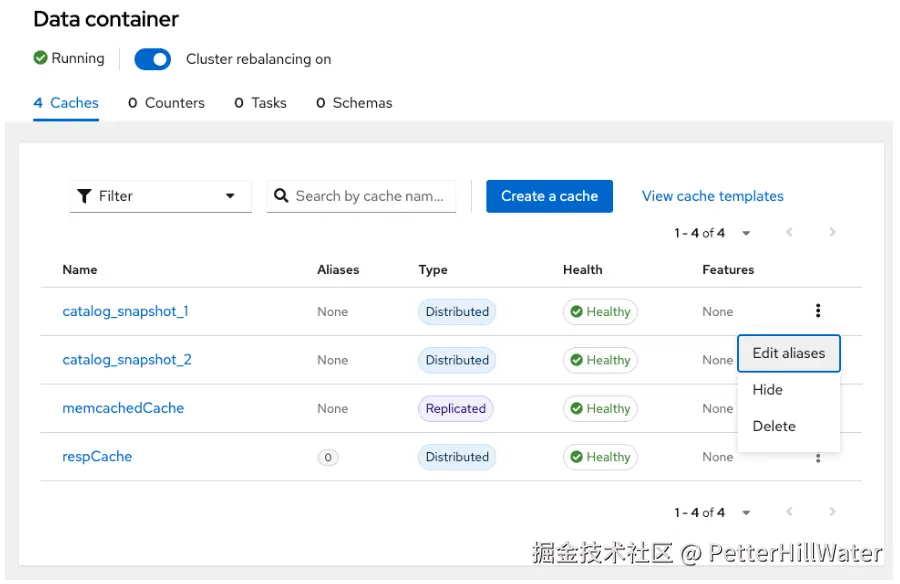Click the filter funnel icon
Viewport: 900px width, 584px height.
click(x=84, y=196)
